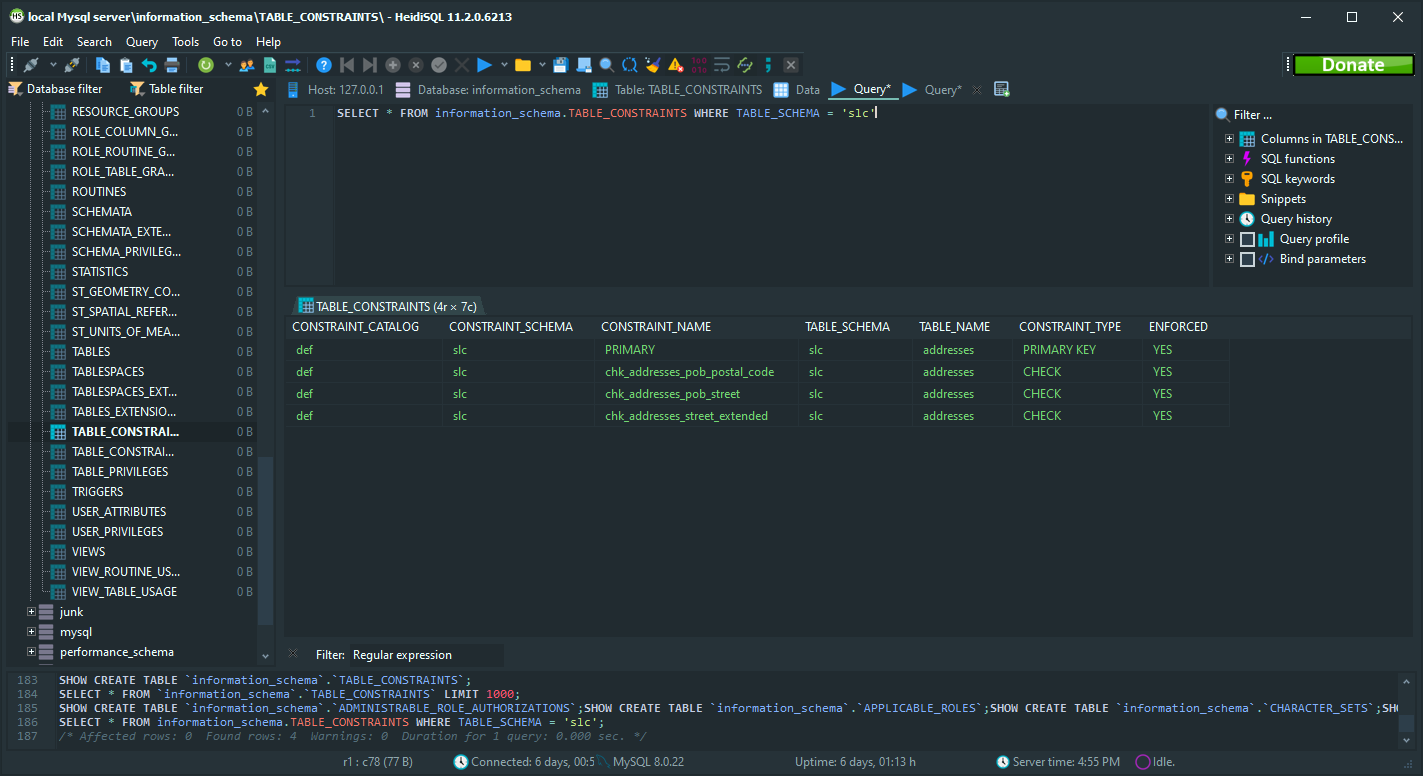
Task: Close the second Query* tab
Action: [x=975, y=89]
